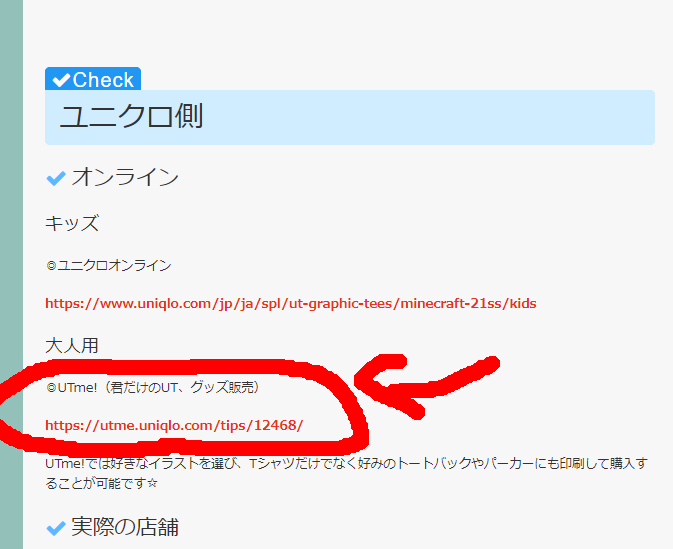The width and height of the screenshot is (673, 549).
Task: Click the ©UTme!（君だけのUT、グッズ販売） caption
Action: click(x=153, y=387)
